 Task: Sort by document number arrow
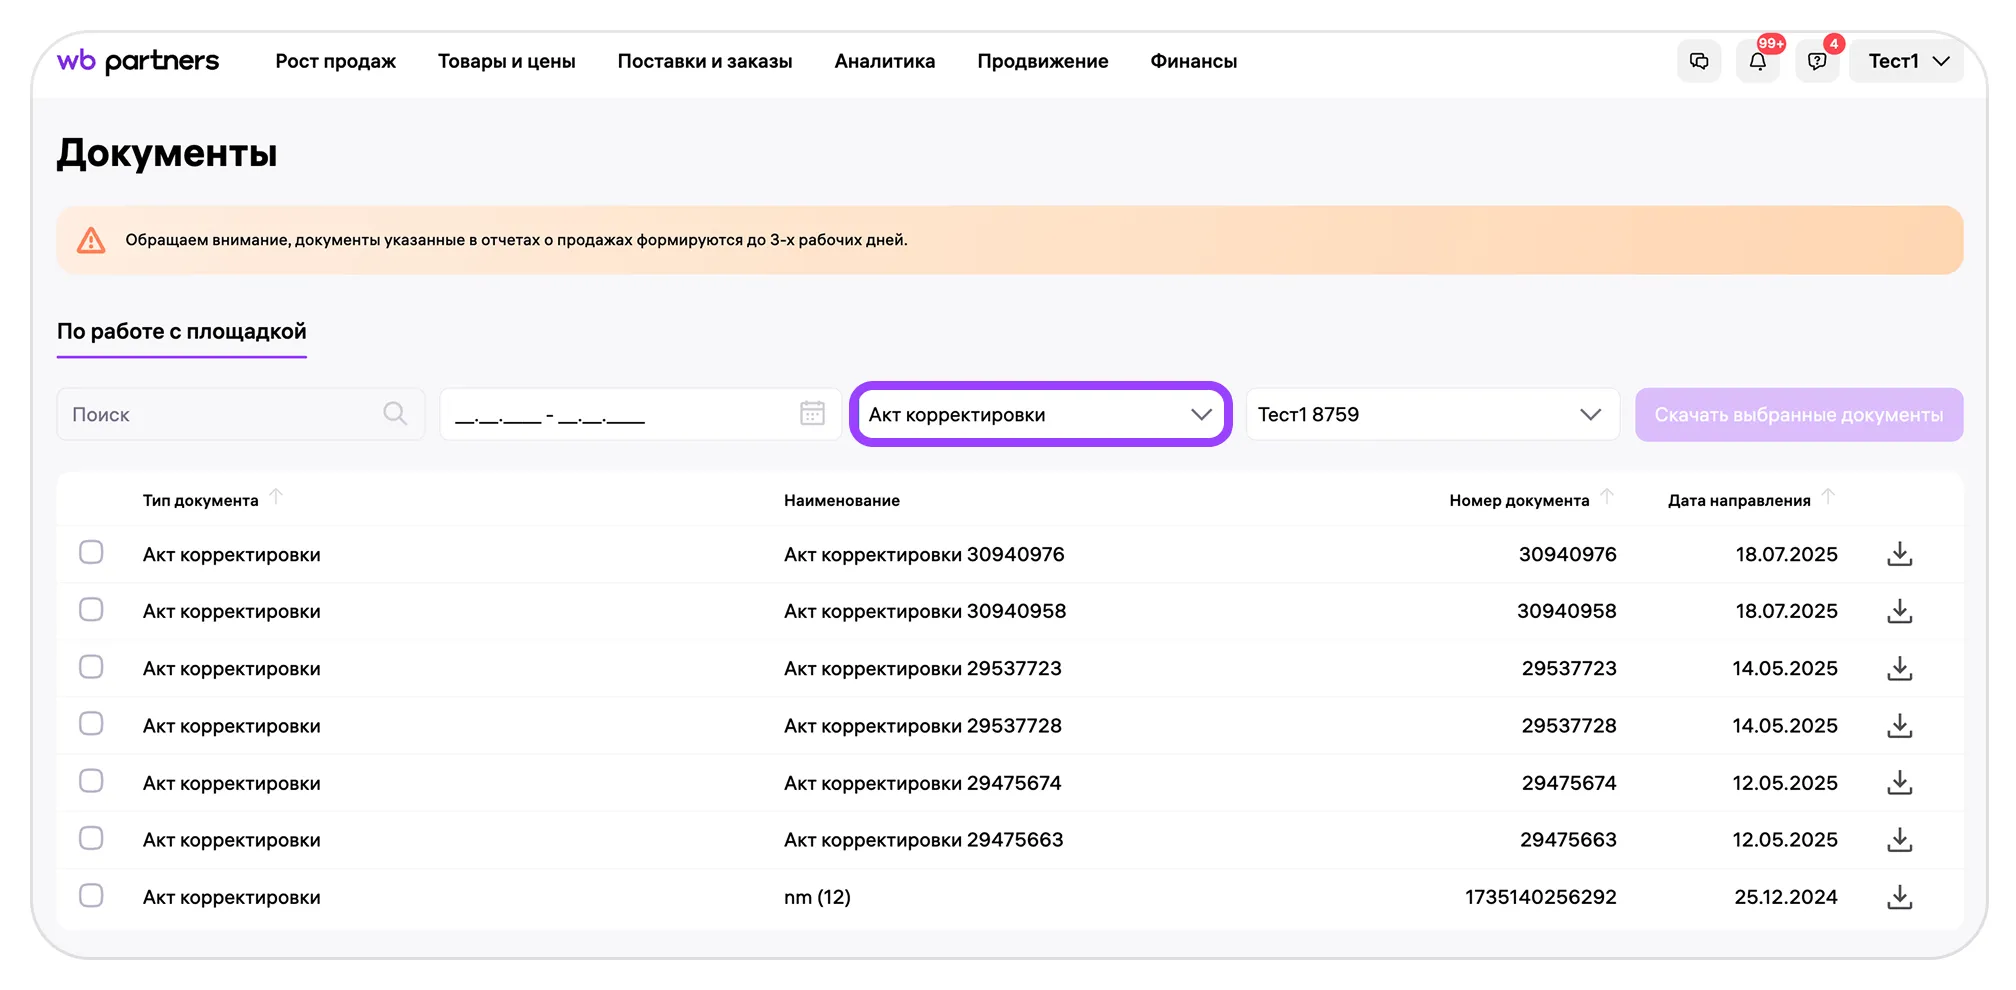tap(1607, 497)
